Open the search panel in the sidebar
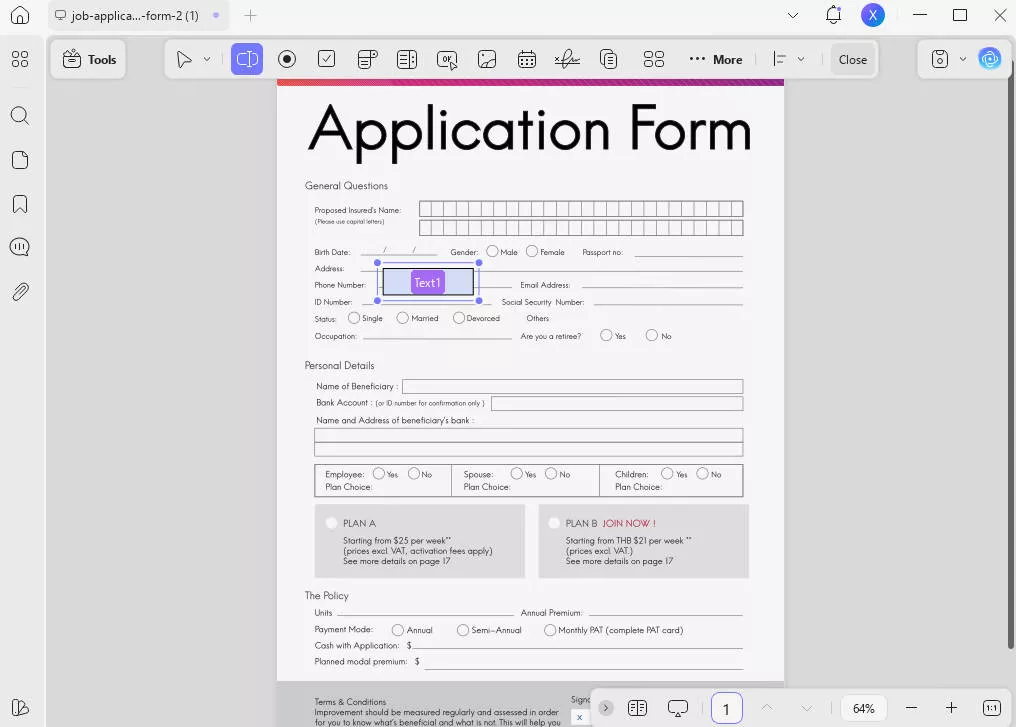Viewport: 1016px width, 727px height. click(x=20, y=115)
